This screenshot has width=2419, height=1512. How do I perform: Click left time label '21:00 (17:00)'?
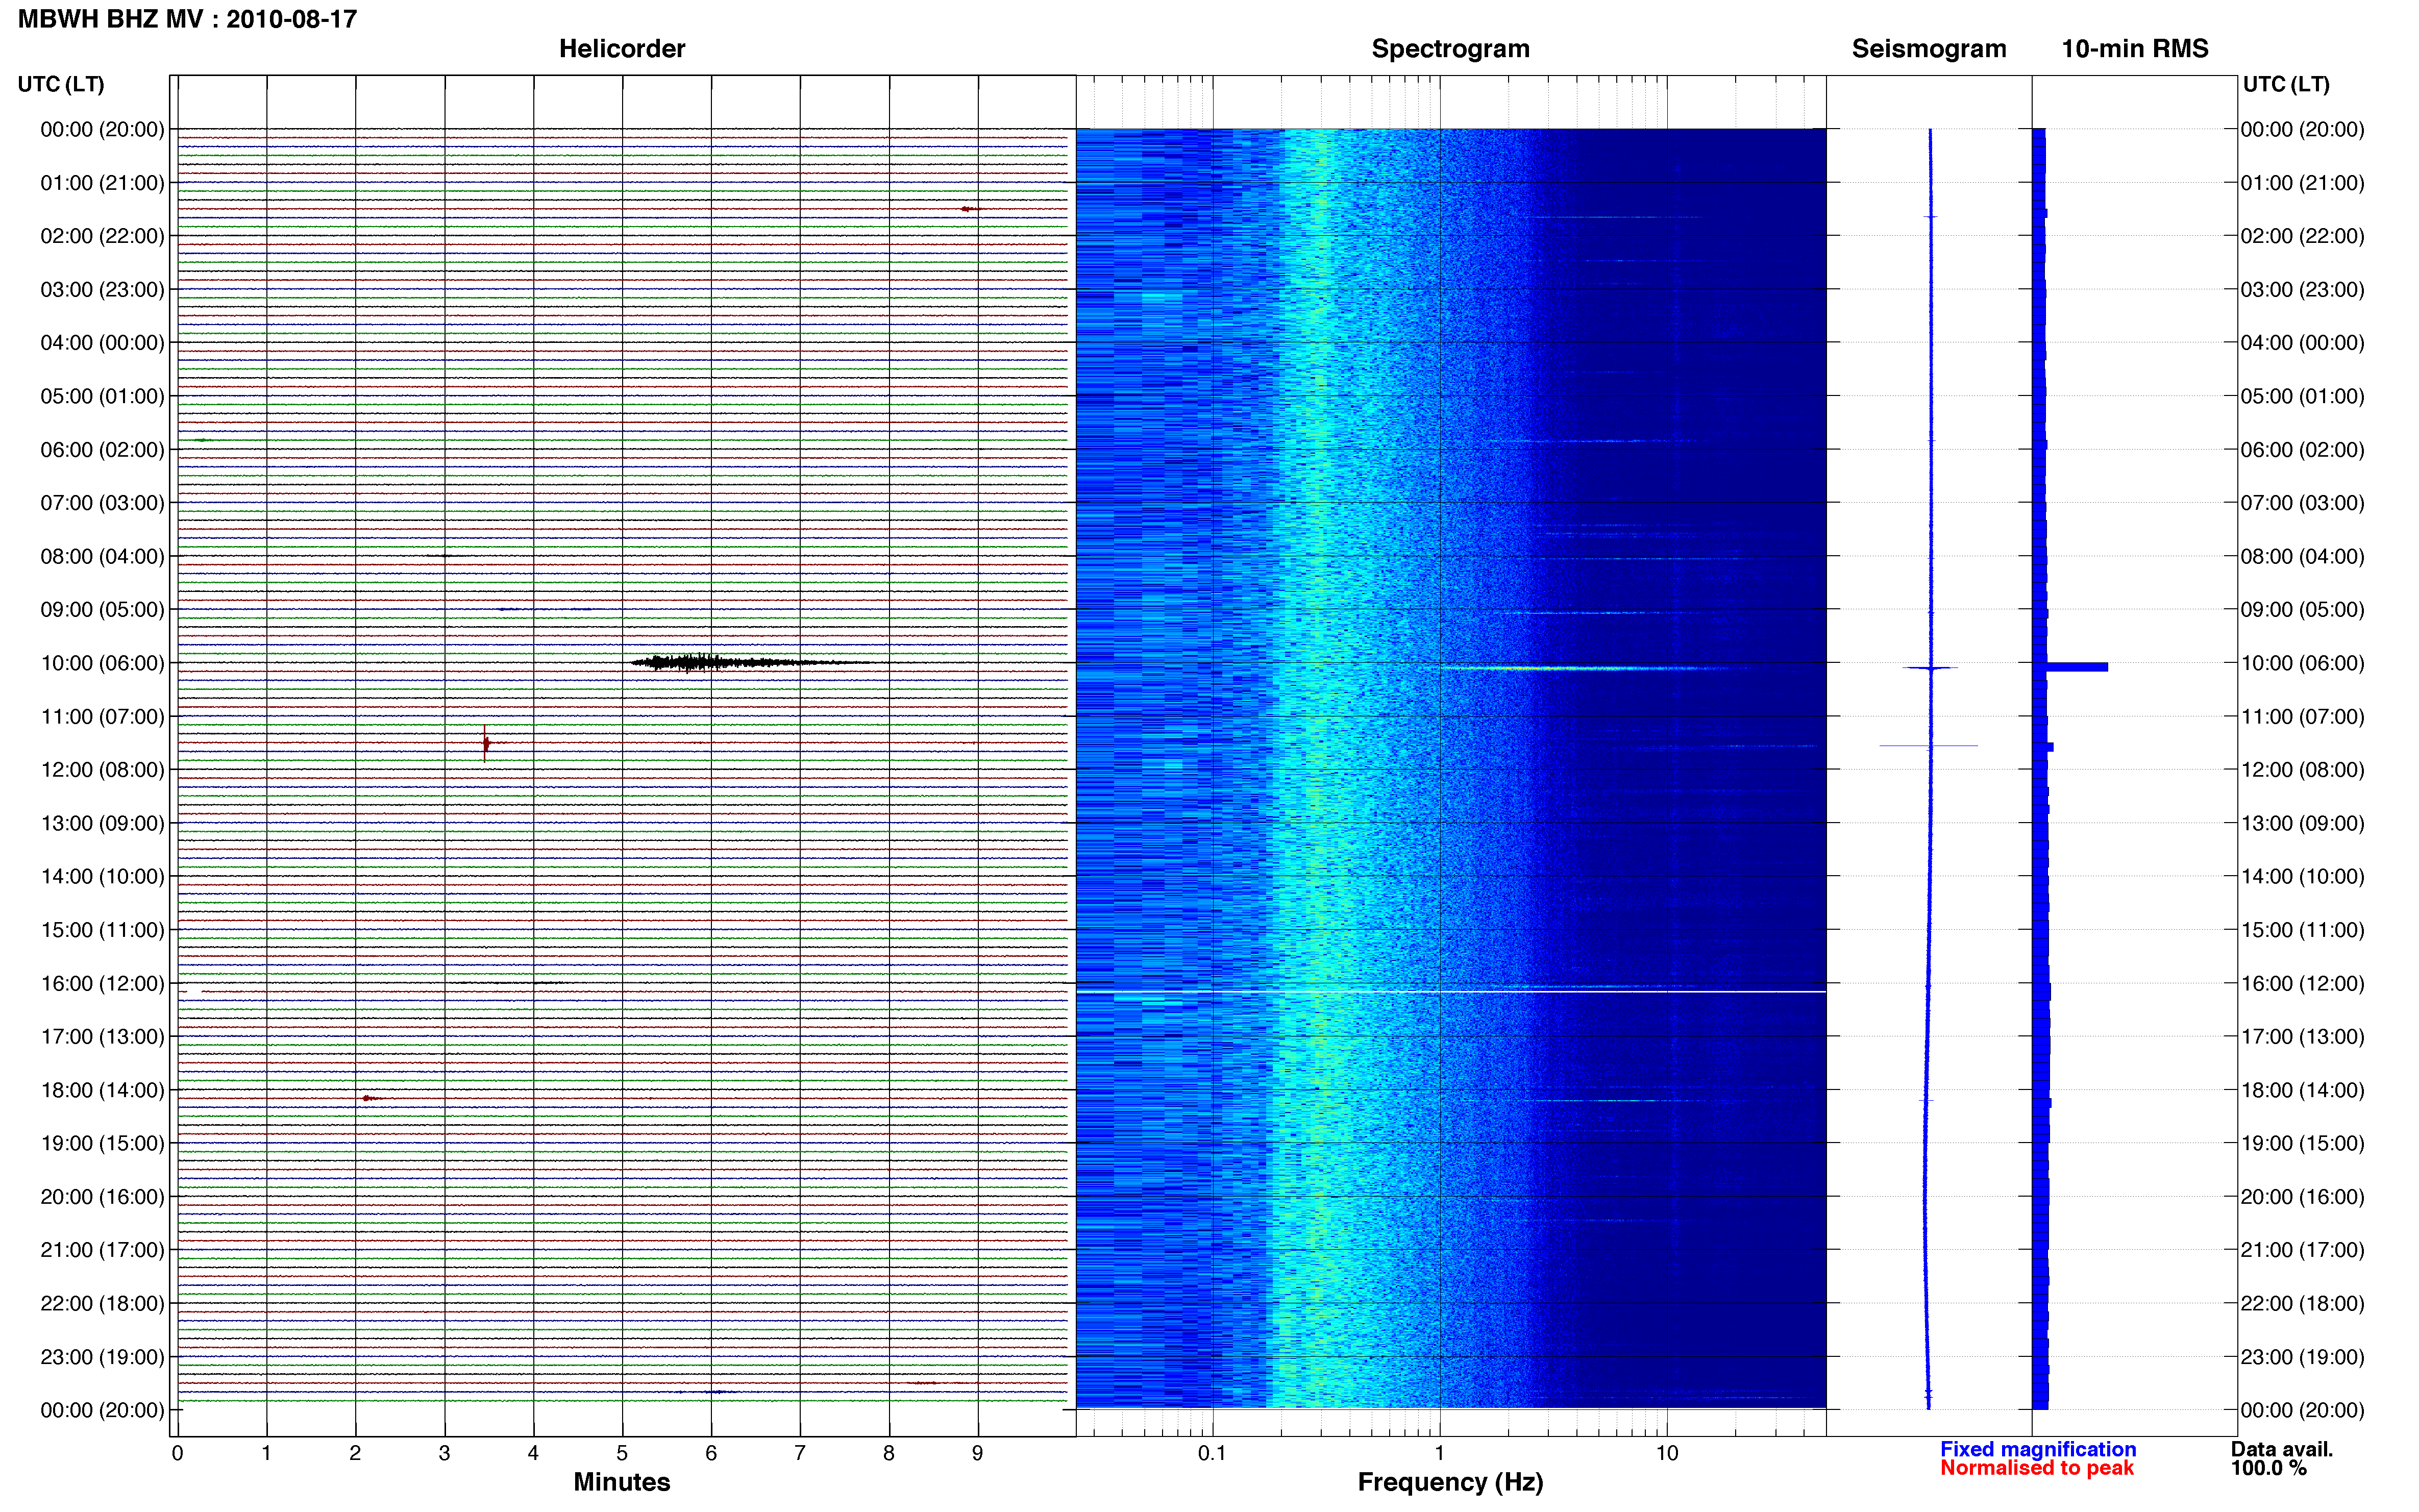tap(102, 1250)
